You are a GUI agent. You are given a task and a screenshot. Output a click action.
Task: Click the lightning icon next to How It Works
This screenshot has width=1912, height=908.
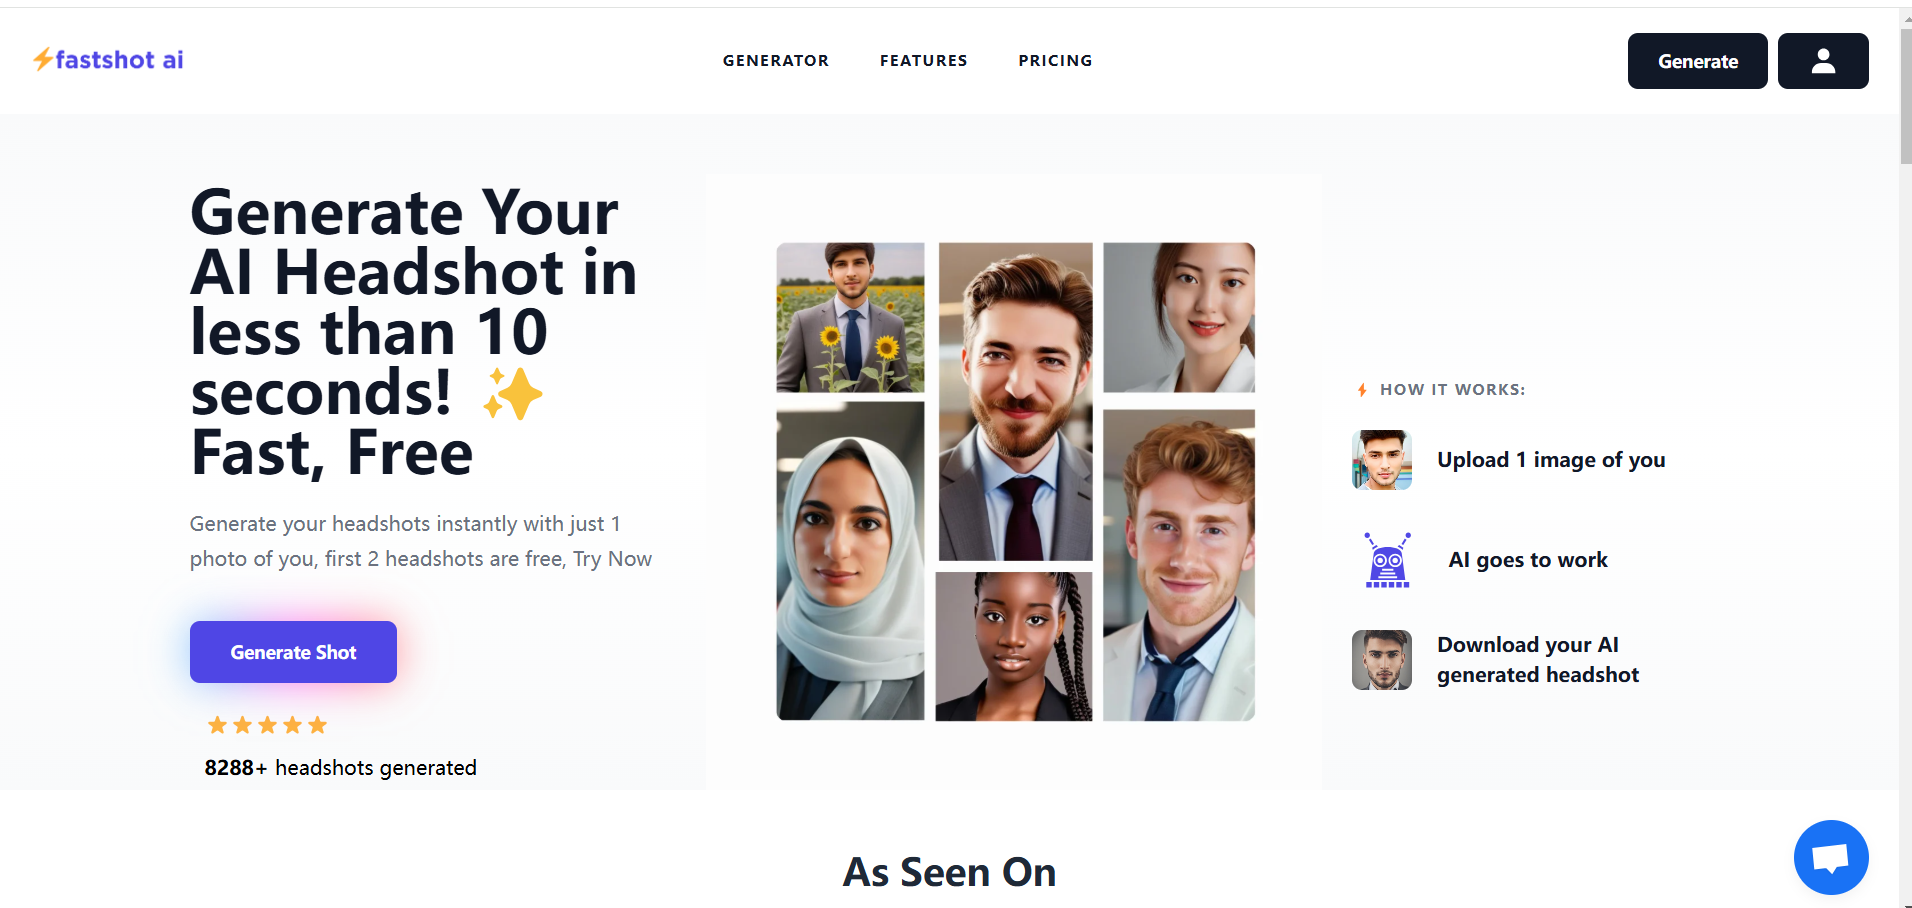click(1362, 390)
